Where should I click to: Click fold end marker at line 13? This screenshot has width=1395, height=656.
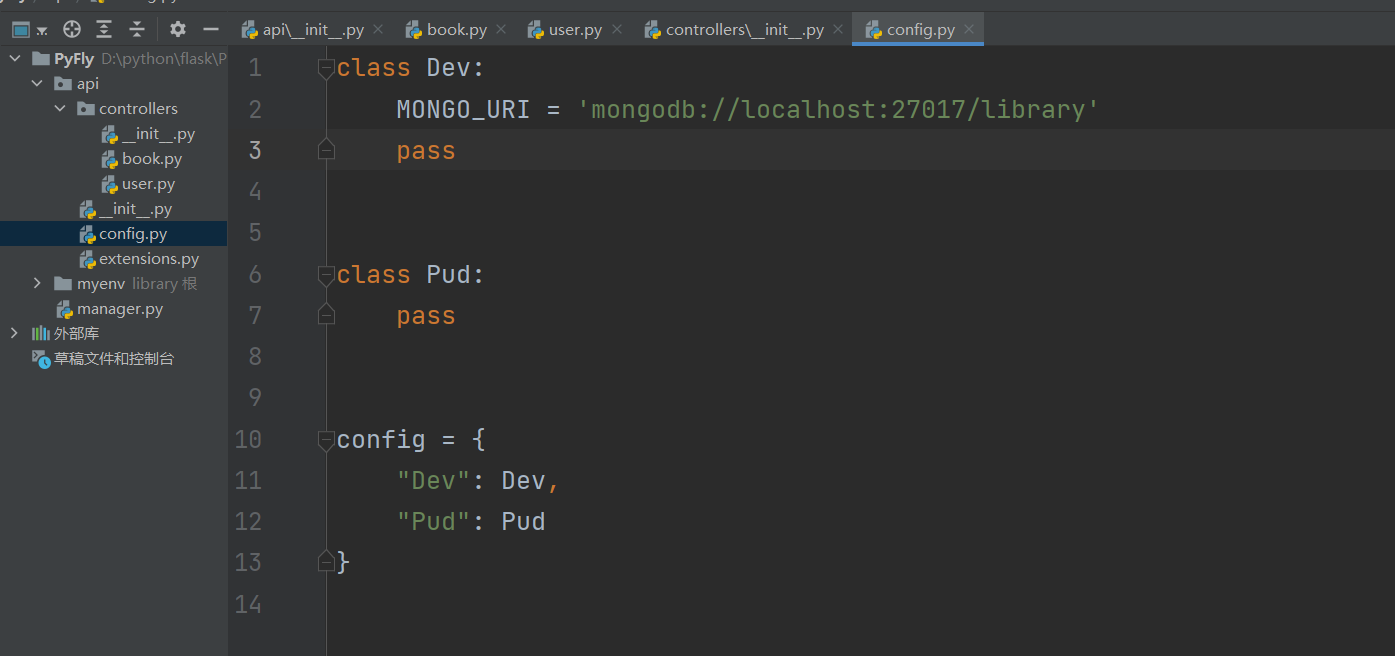[x=325, y=562]
